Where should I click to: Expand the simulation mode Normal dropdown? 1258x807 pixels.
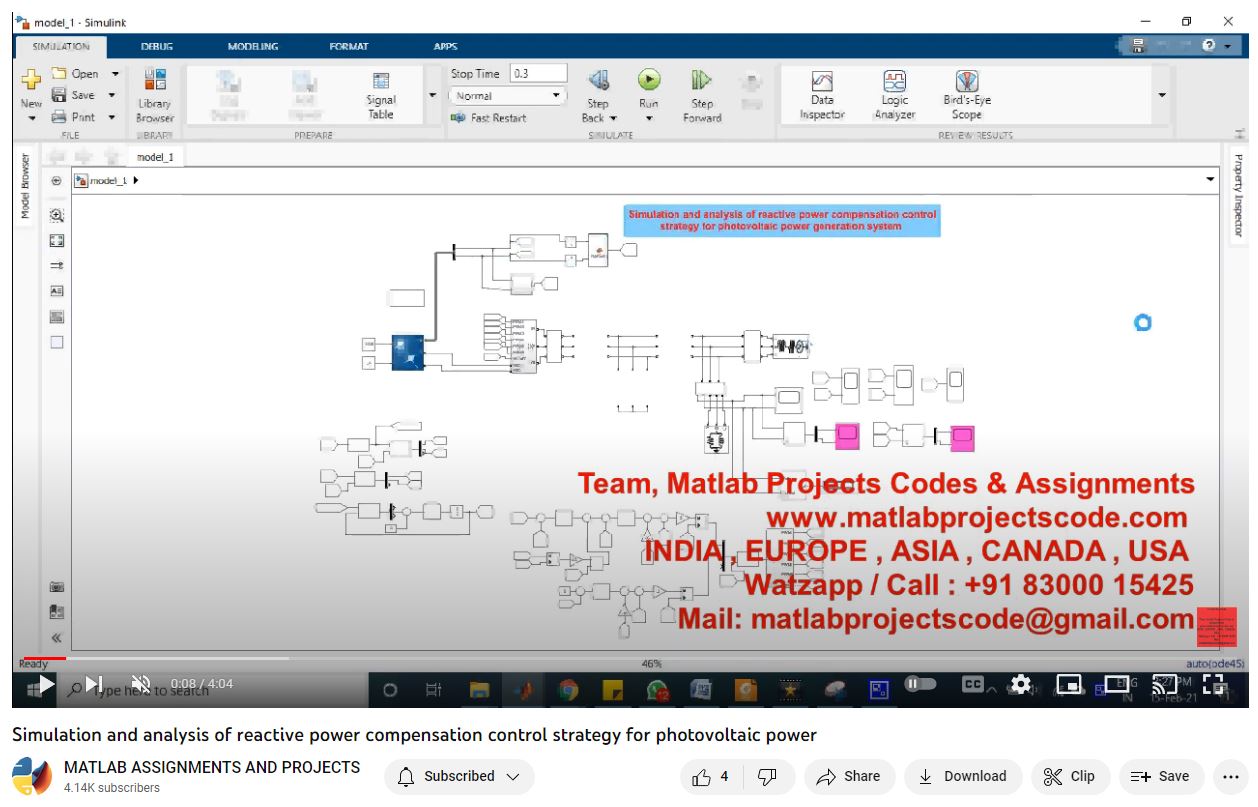508,96
